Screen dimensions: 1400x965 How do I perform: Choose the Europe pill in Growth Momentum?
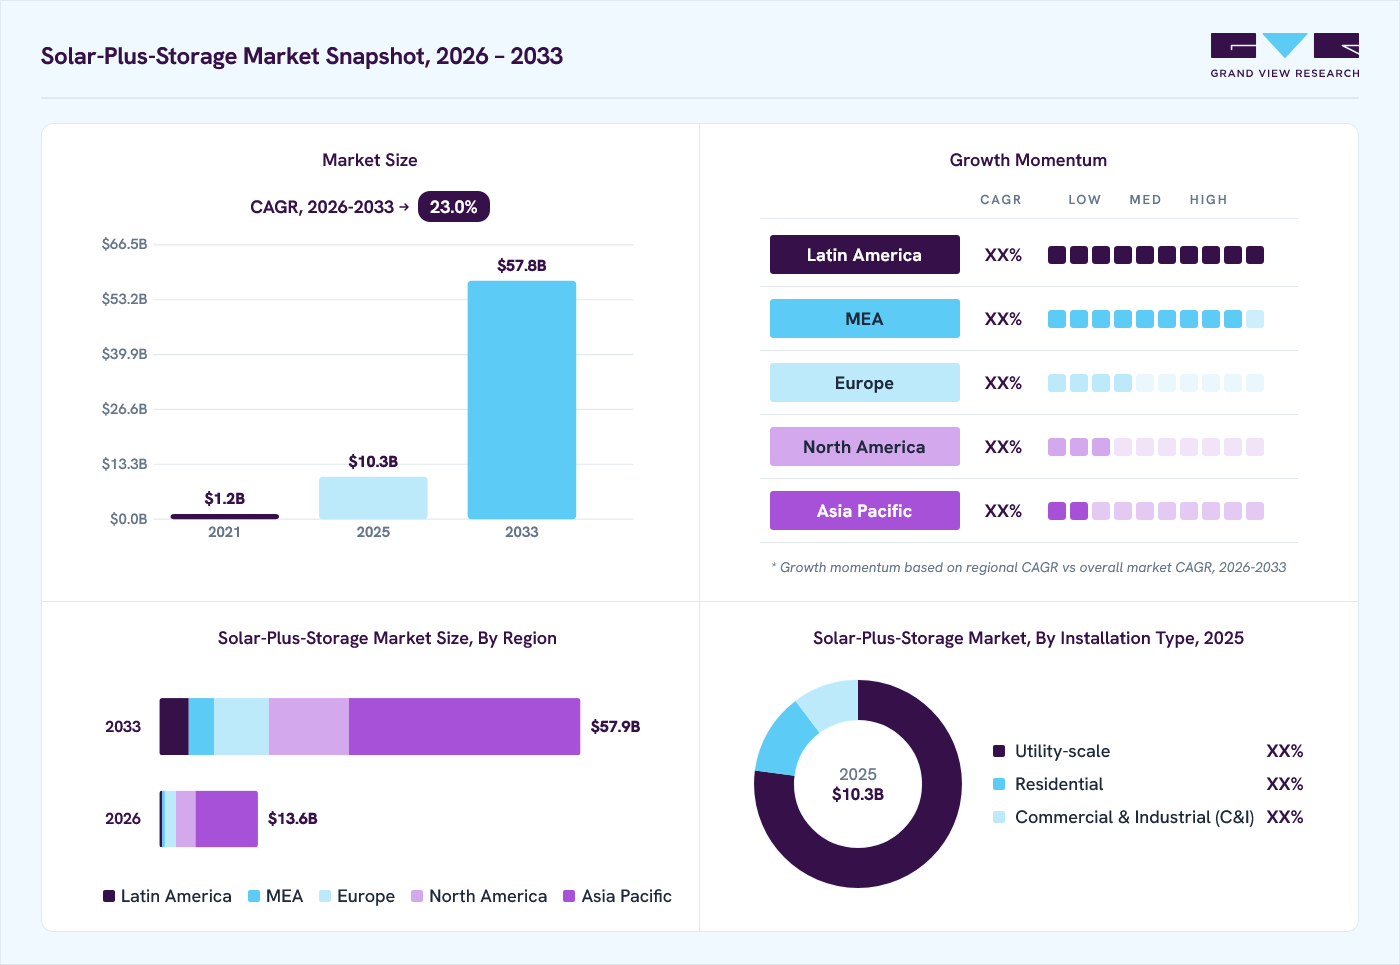coord(865,383)
